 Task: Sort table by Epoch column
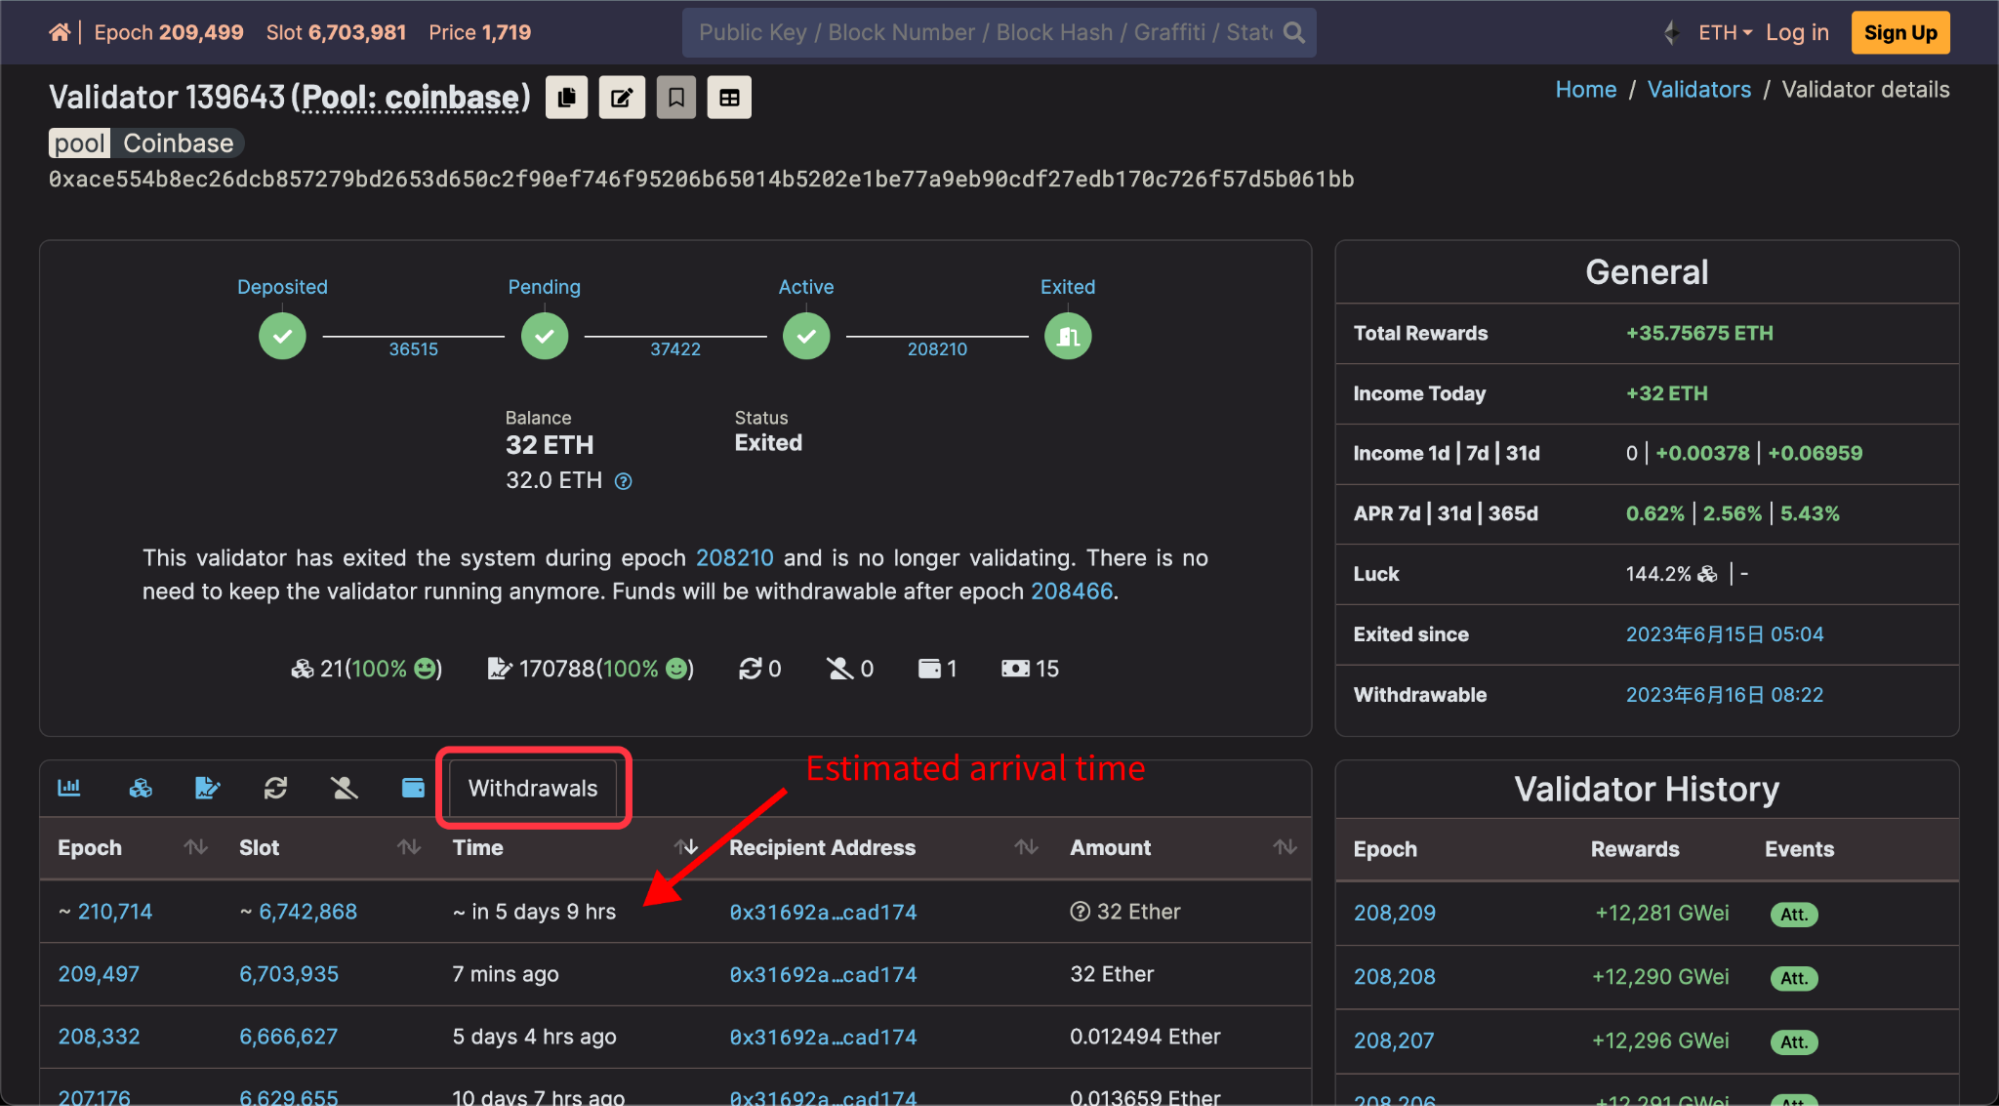(x=196, y=848)
